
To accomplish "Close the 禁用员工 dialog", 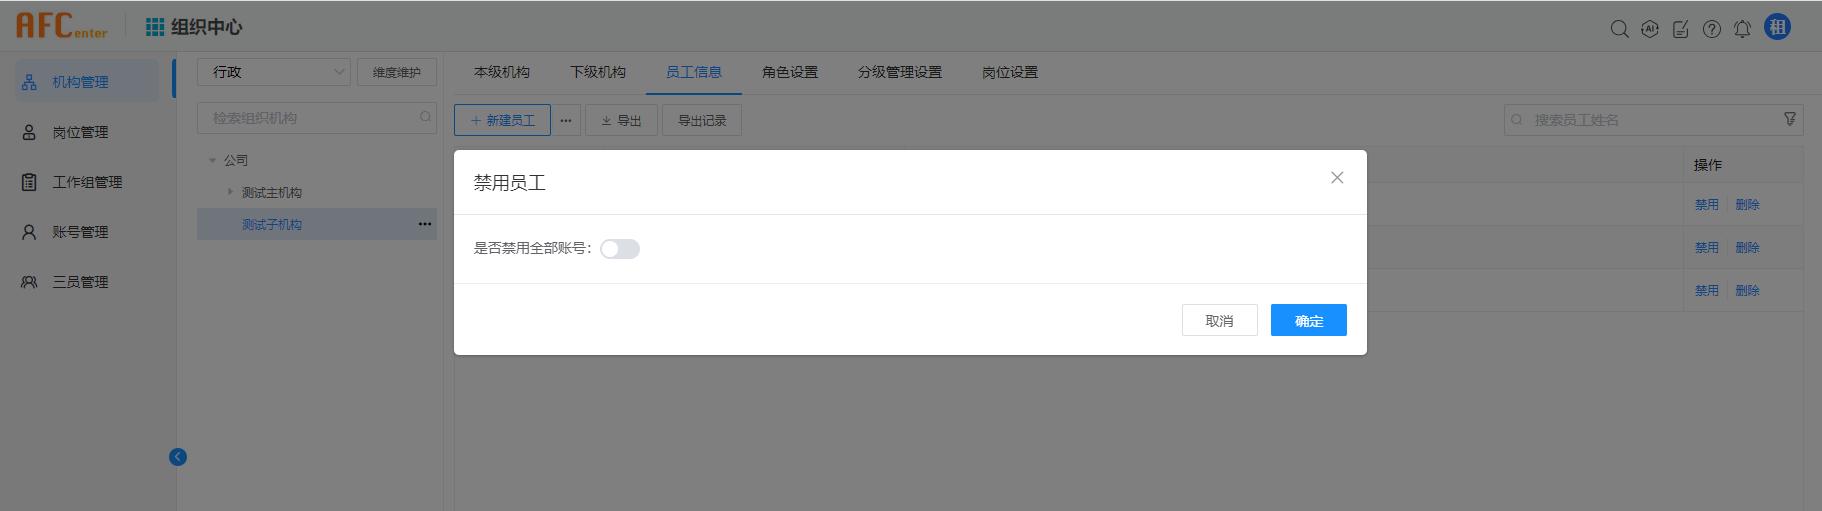I will 1337,178.
